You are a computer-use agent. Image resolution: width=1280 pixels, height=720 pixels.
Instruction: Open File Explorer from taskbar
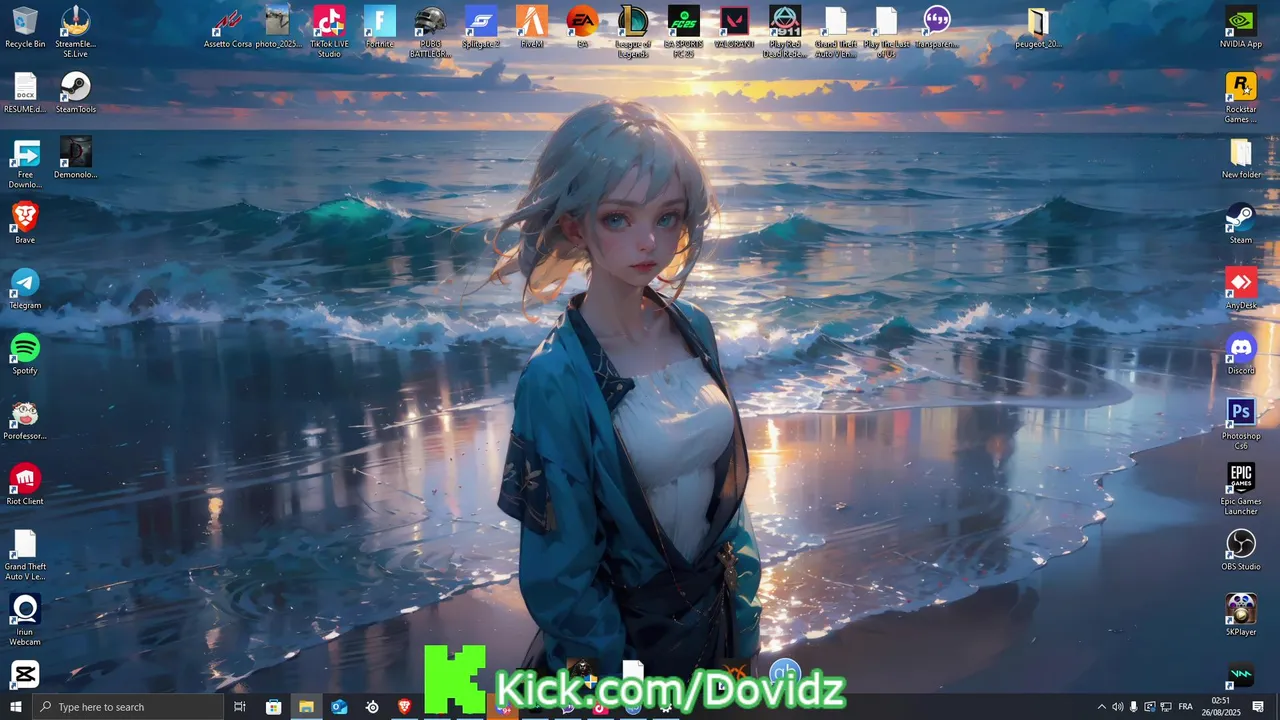pos(306,707)
